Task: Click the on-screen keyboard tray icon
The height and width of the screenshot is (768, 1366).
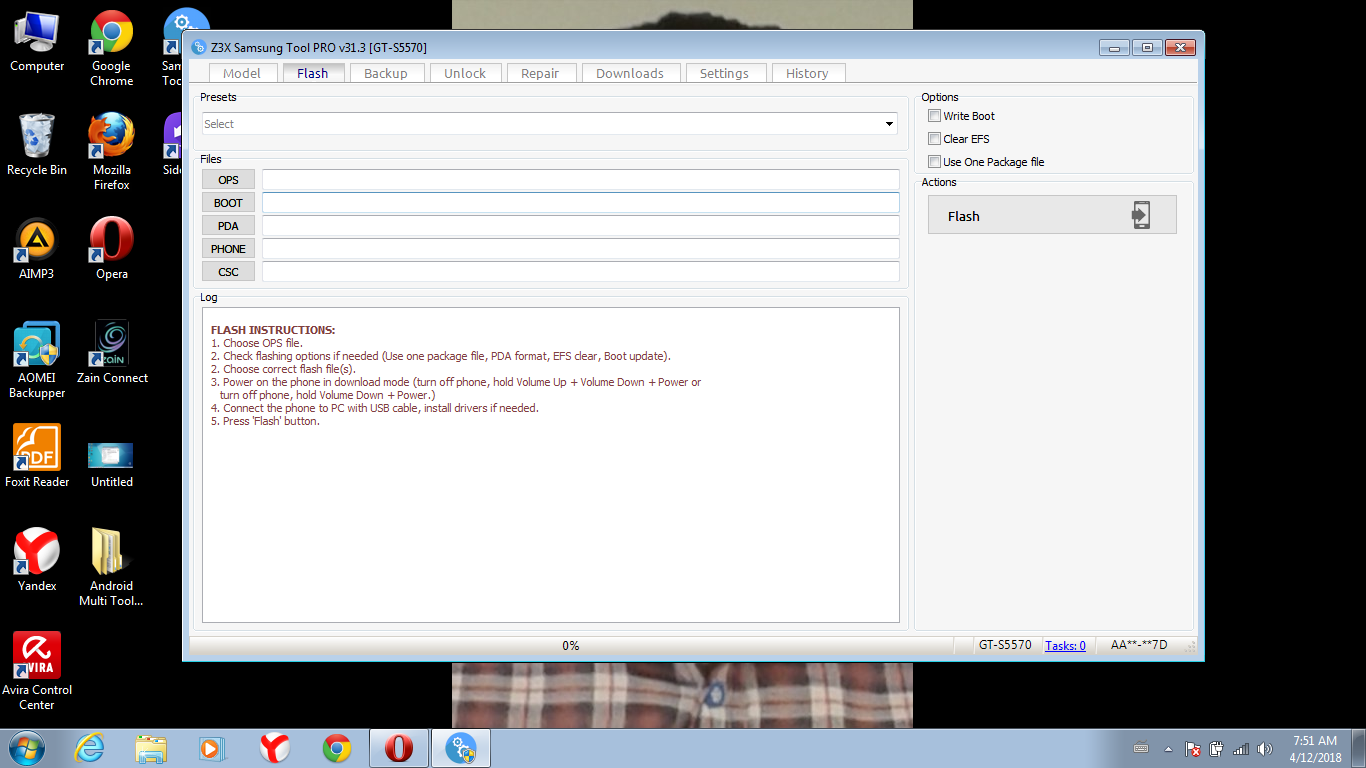Action: 1141,748
